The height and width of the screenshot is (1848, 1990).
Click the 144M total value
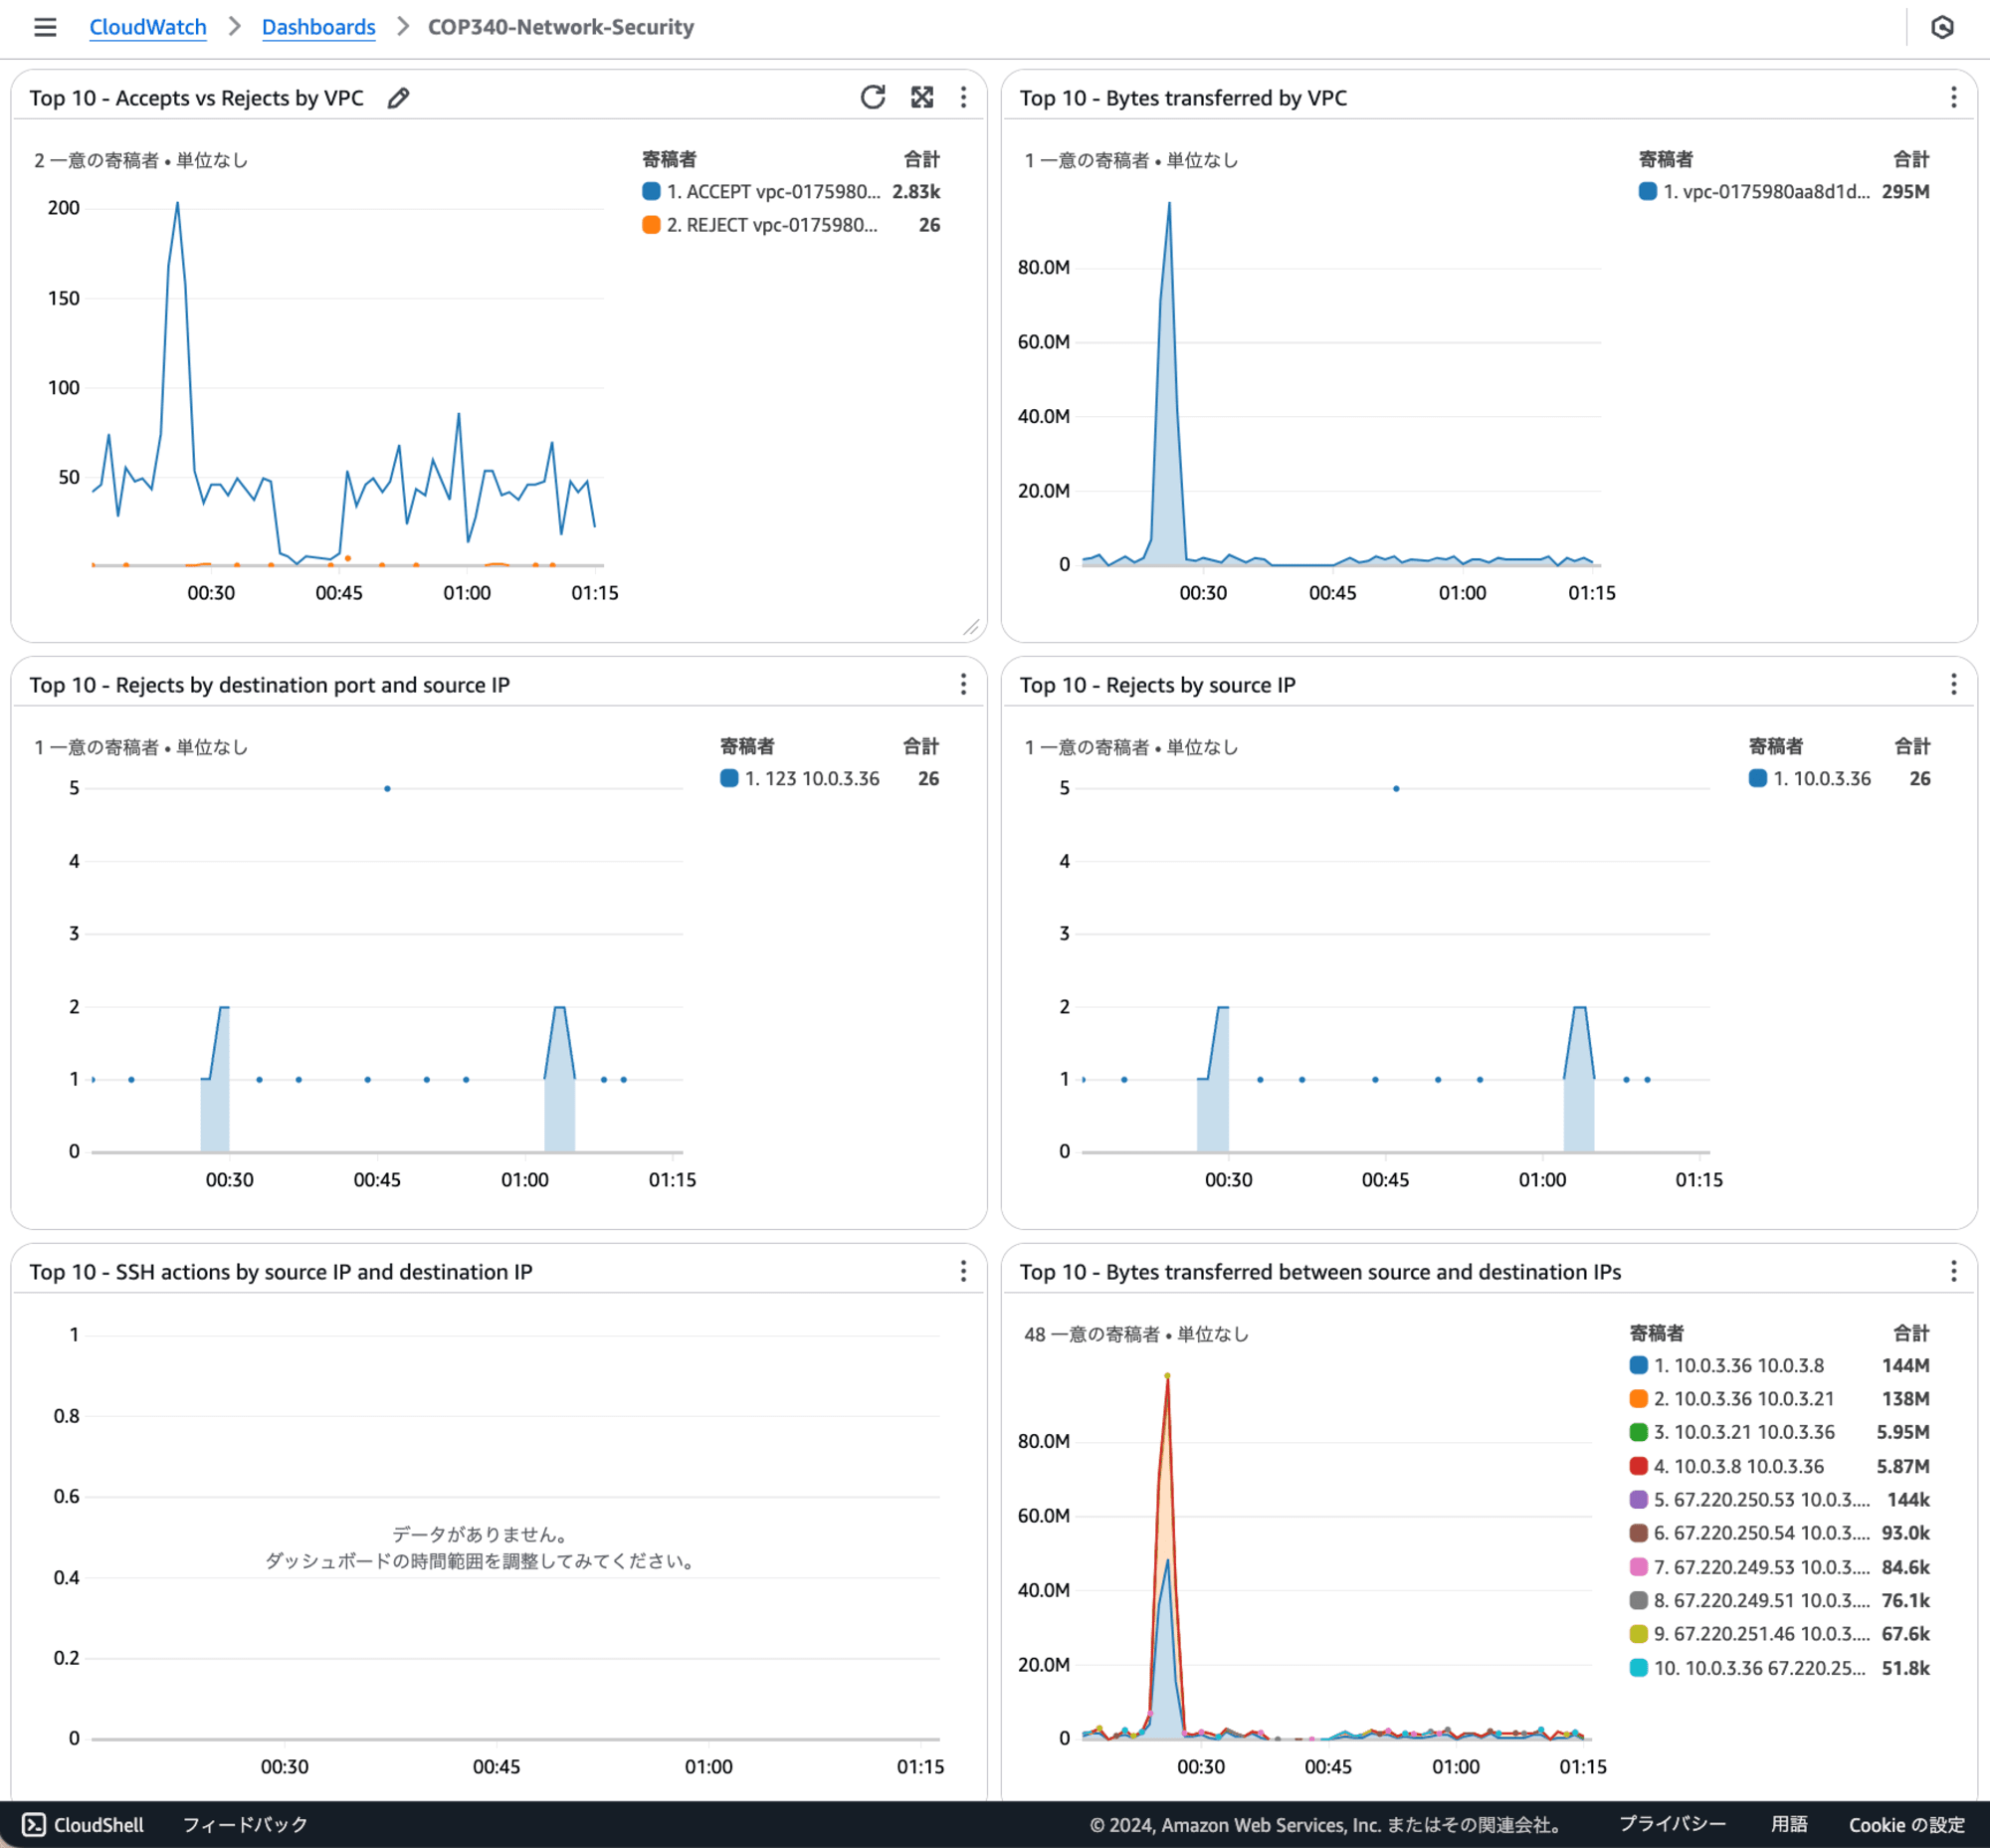coord(1905,1365)
